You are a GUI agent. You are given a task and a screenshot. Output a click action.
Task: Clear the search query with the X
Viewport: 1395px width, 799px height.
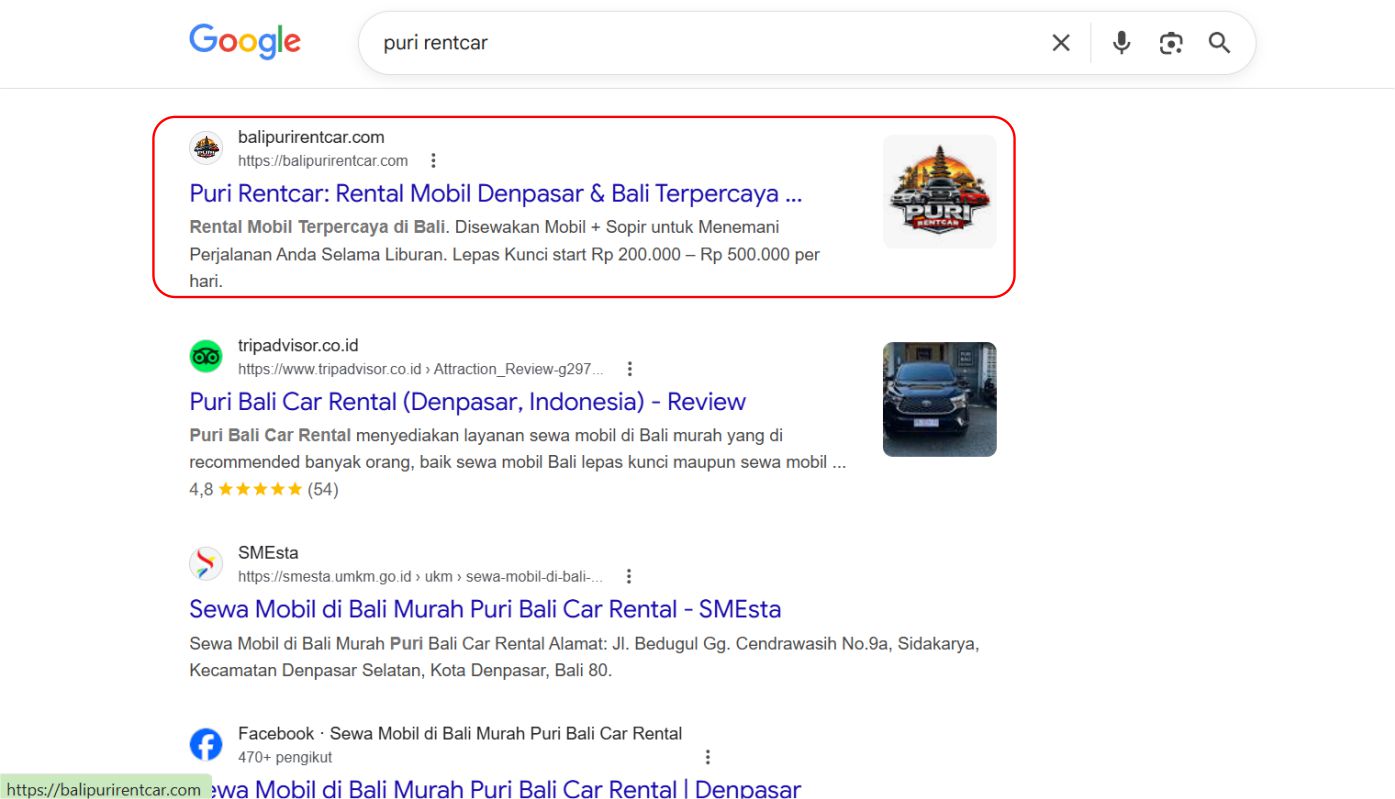(x=1060, y=43)
